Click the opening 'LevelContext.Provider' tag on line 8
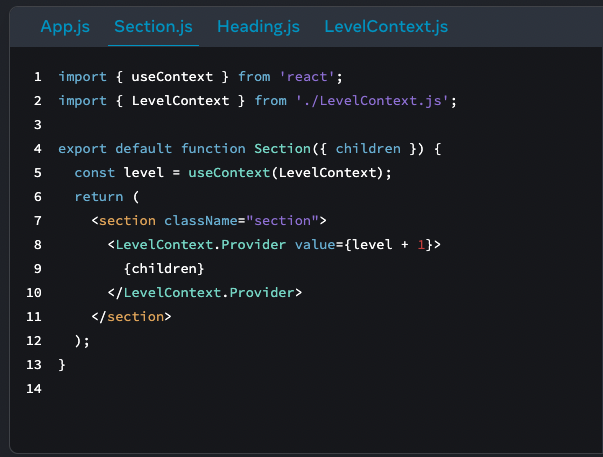The width and height of the screenshot is (603, 457). tap(201, 245)
